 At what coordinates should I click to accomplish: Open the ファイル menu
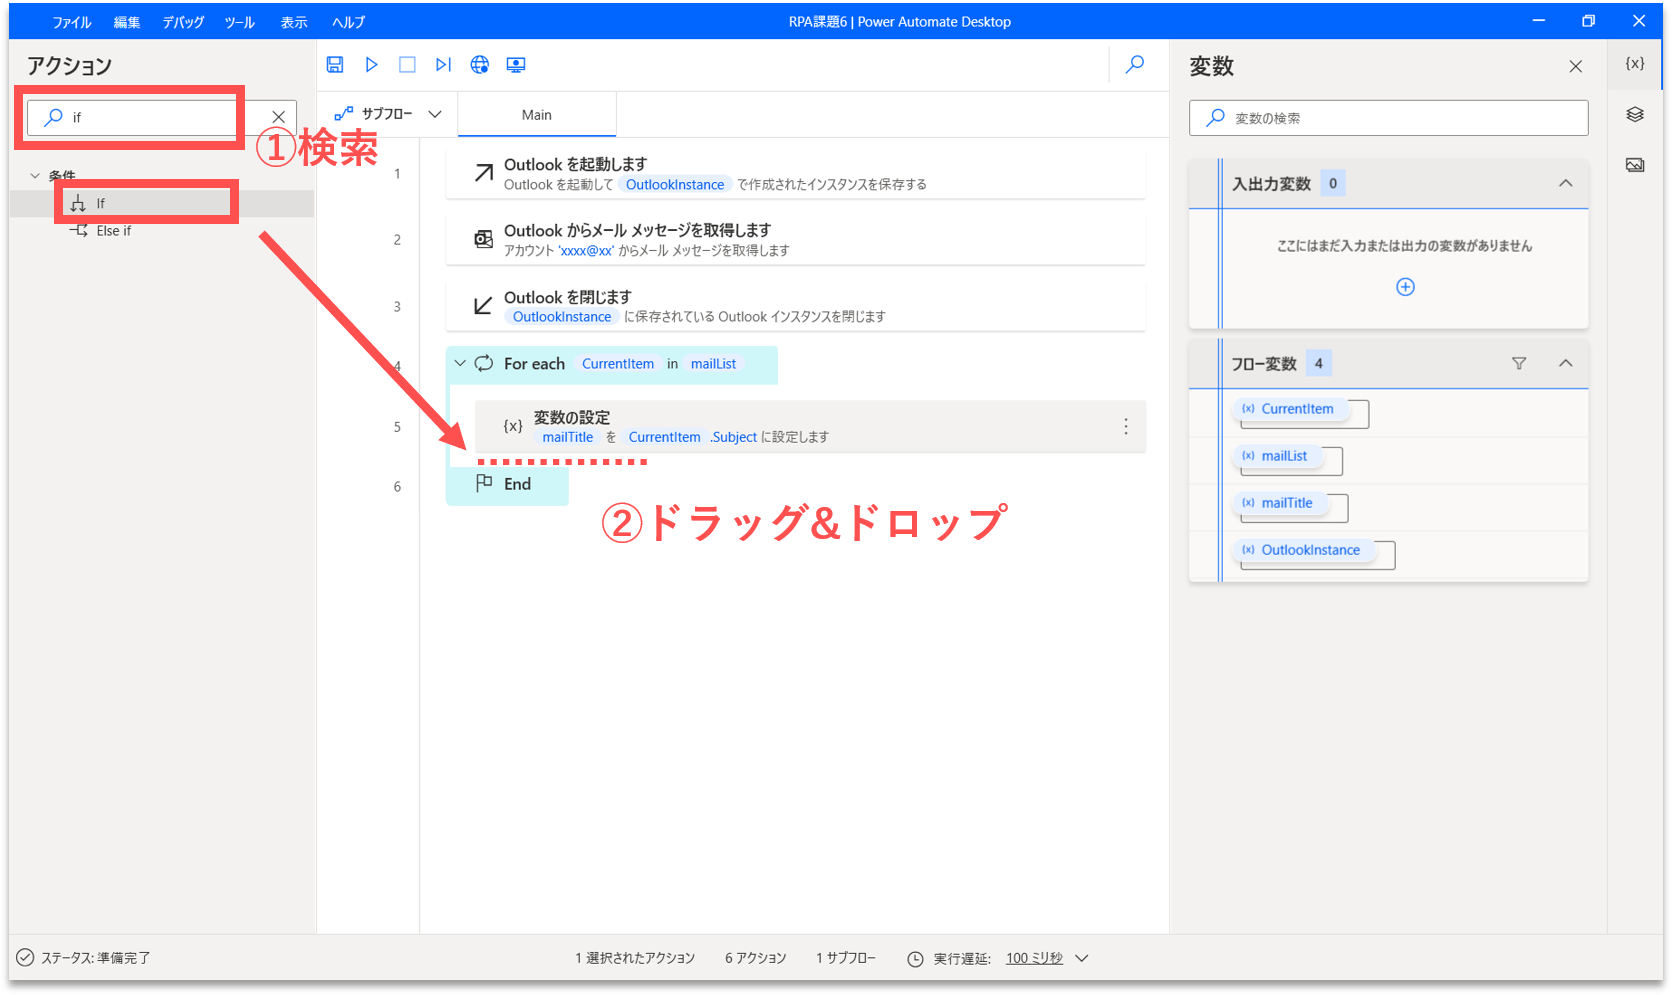pyautogui.click(x=72, y=22)
